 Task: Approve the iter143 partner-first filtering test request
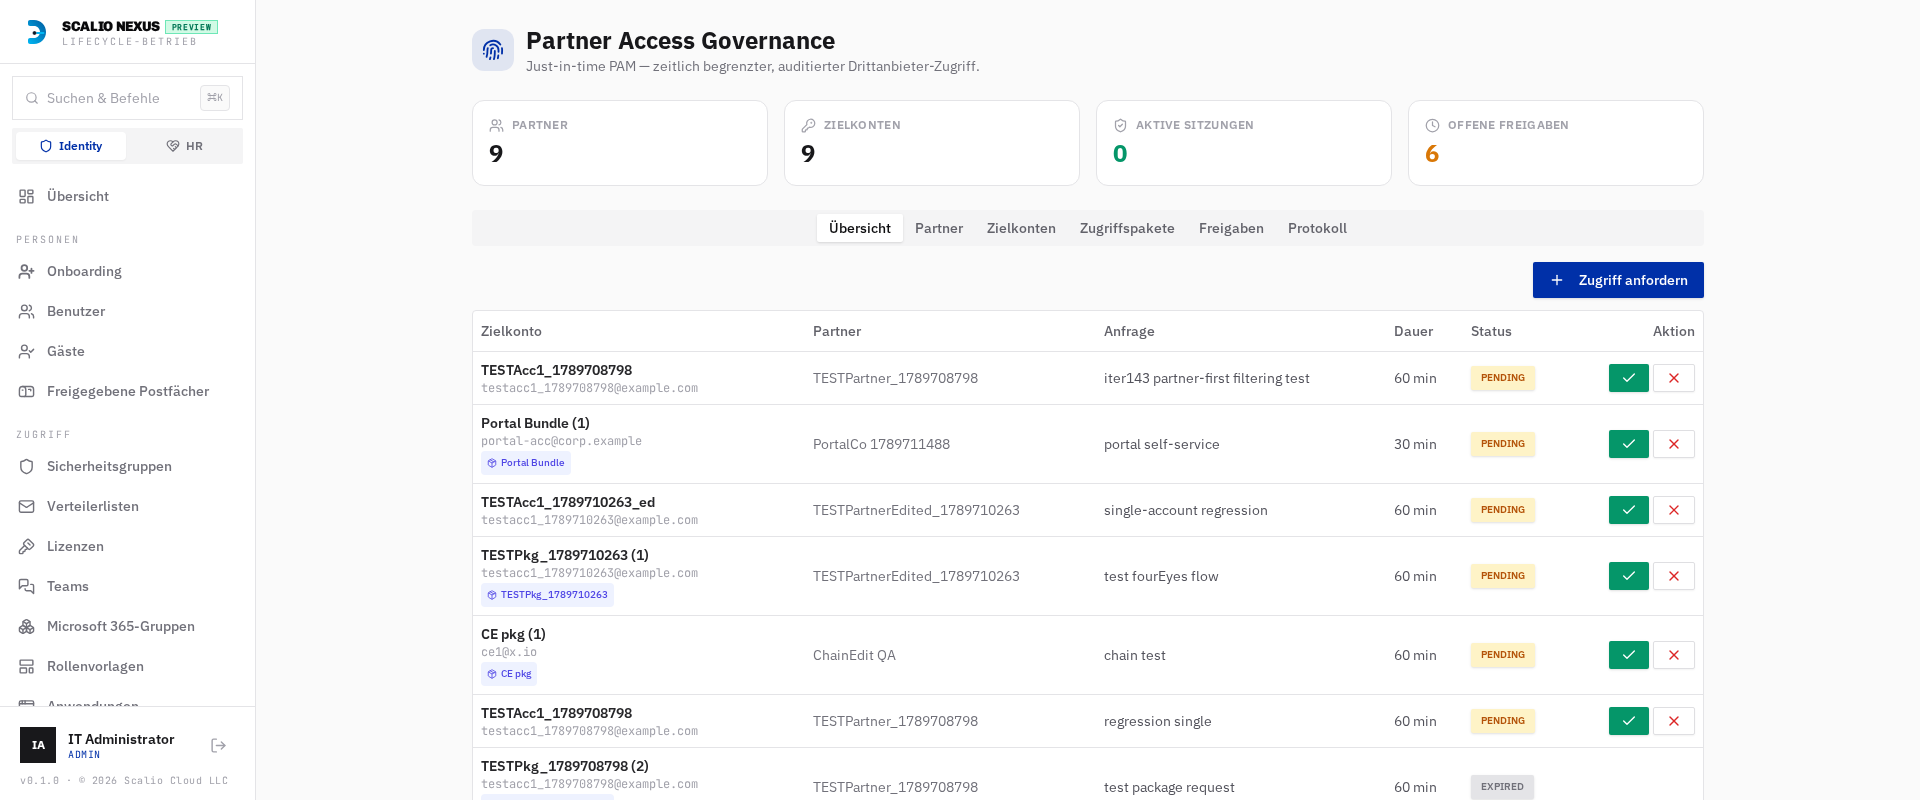pos(1628,378)
